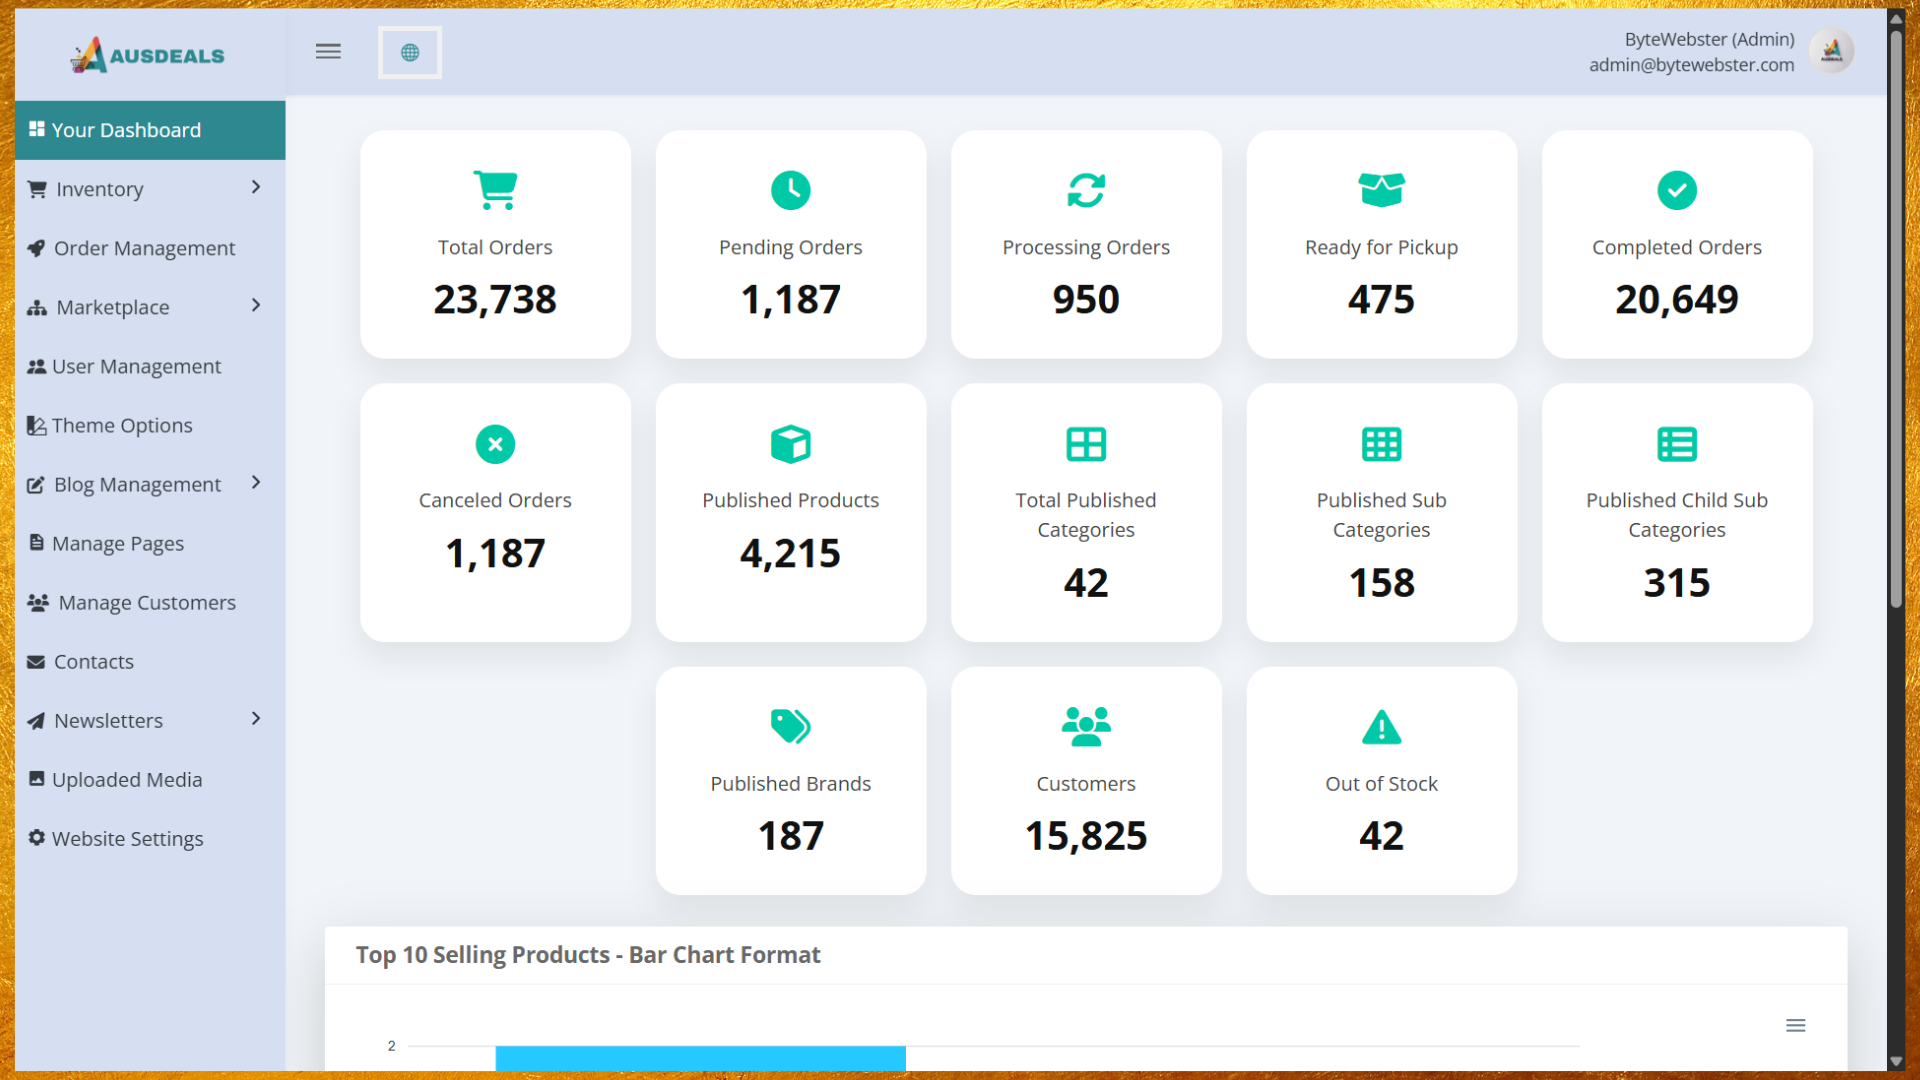Viewport: 1920px width, 1080px height.
Task: Click the red X Canceled Orders icon
Action: [x=495, y=444]
